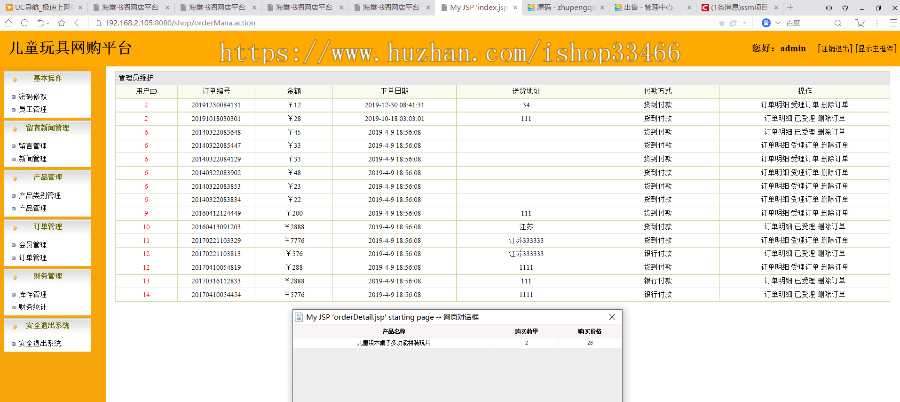Click the shopping cart toolbar icon
Image resolution: width=900 pixels, height=402 pixels.
[860, 23]
